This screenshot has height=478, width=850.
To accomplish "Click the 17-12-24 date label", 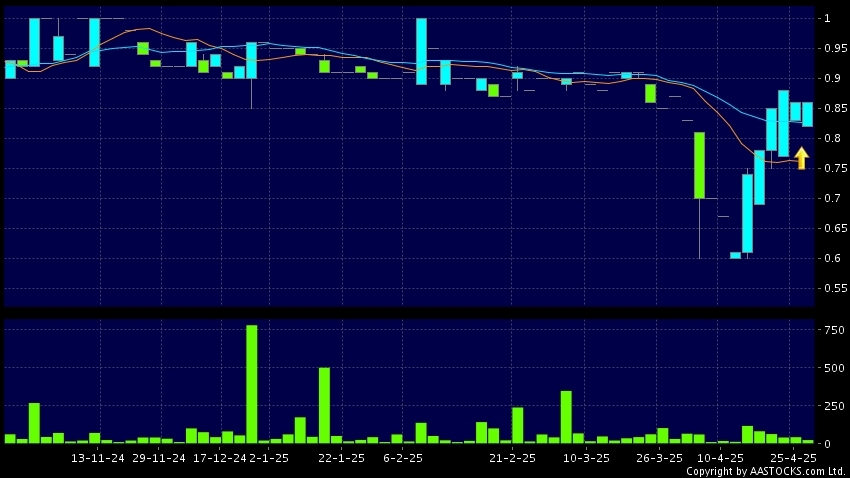I will 220,458.
